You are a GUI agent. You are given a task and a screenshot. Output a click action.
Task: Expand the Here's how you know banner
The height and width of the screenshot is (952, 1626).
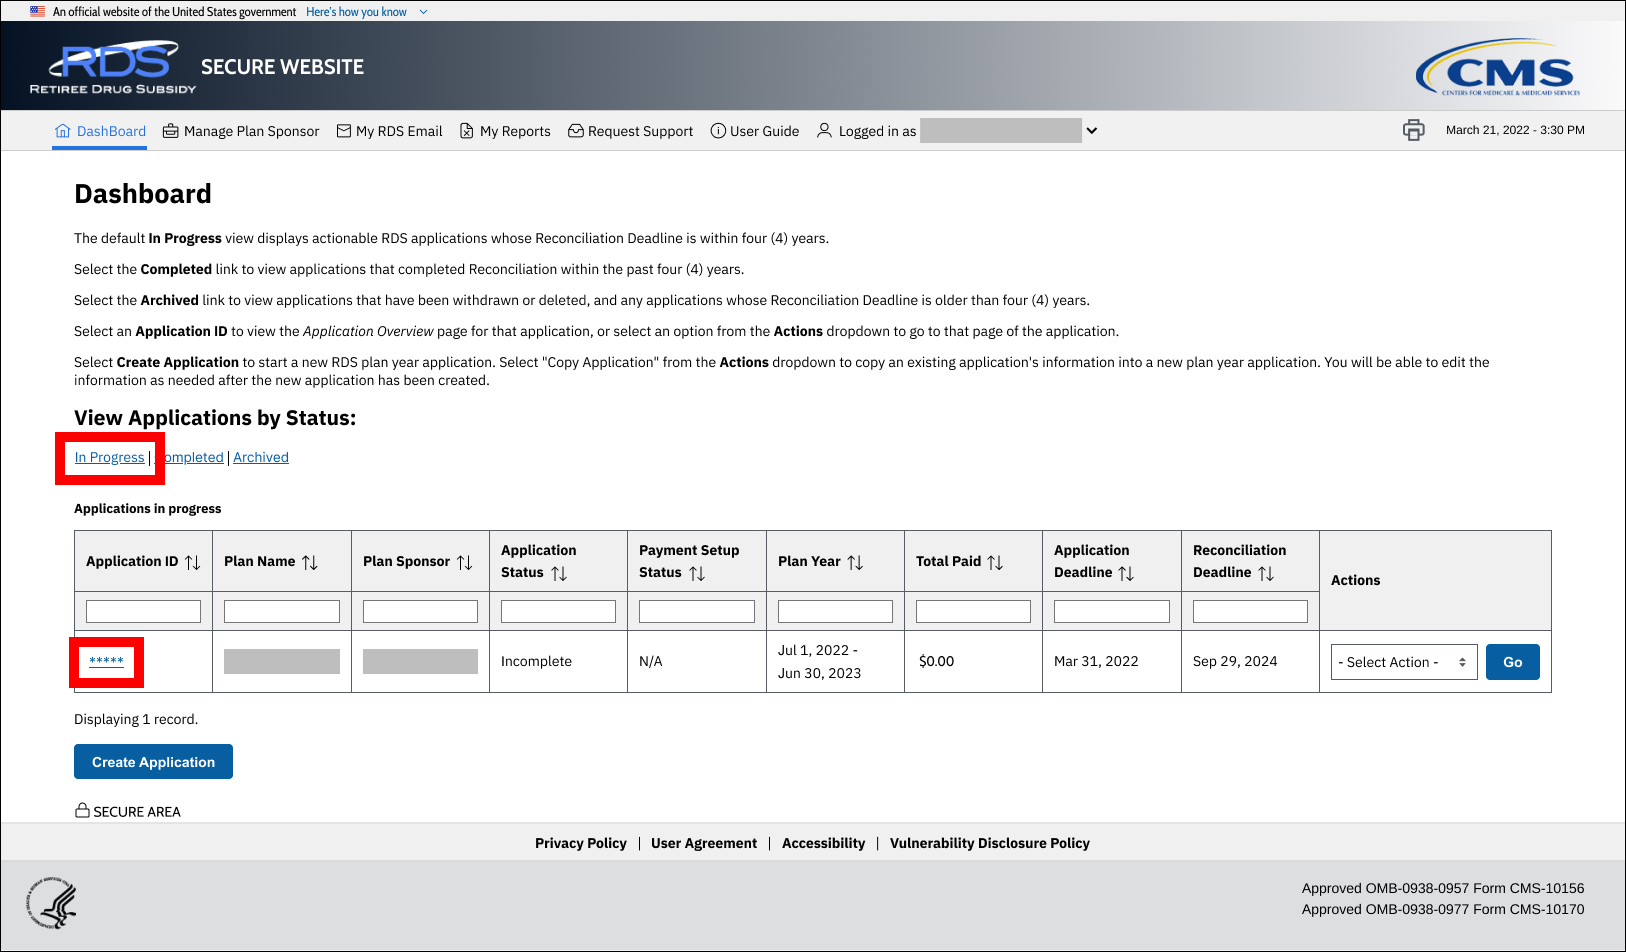click(366, 12)
